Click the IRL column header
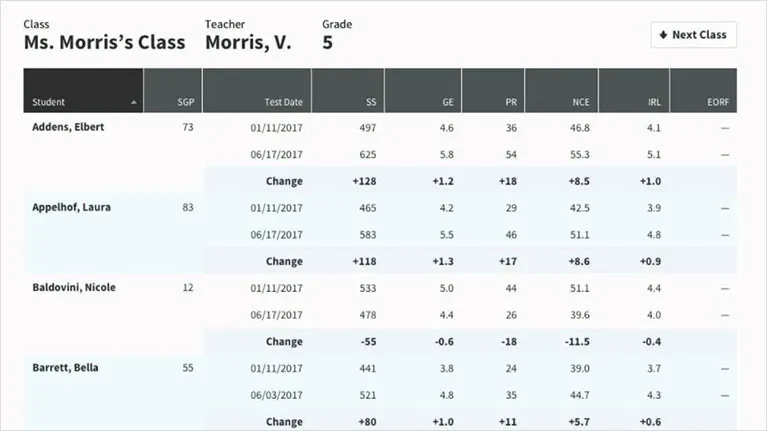767x431 pixels. [634, 91]
